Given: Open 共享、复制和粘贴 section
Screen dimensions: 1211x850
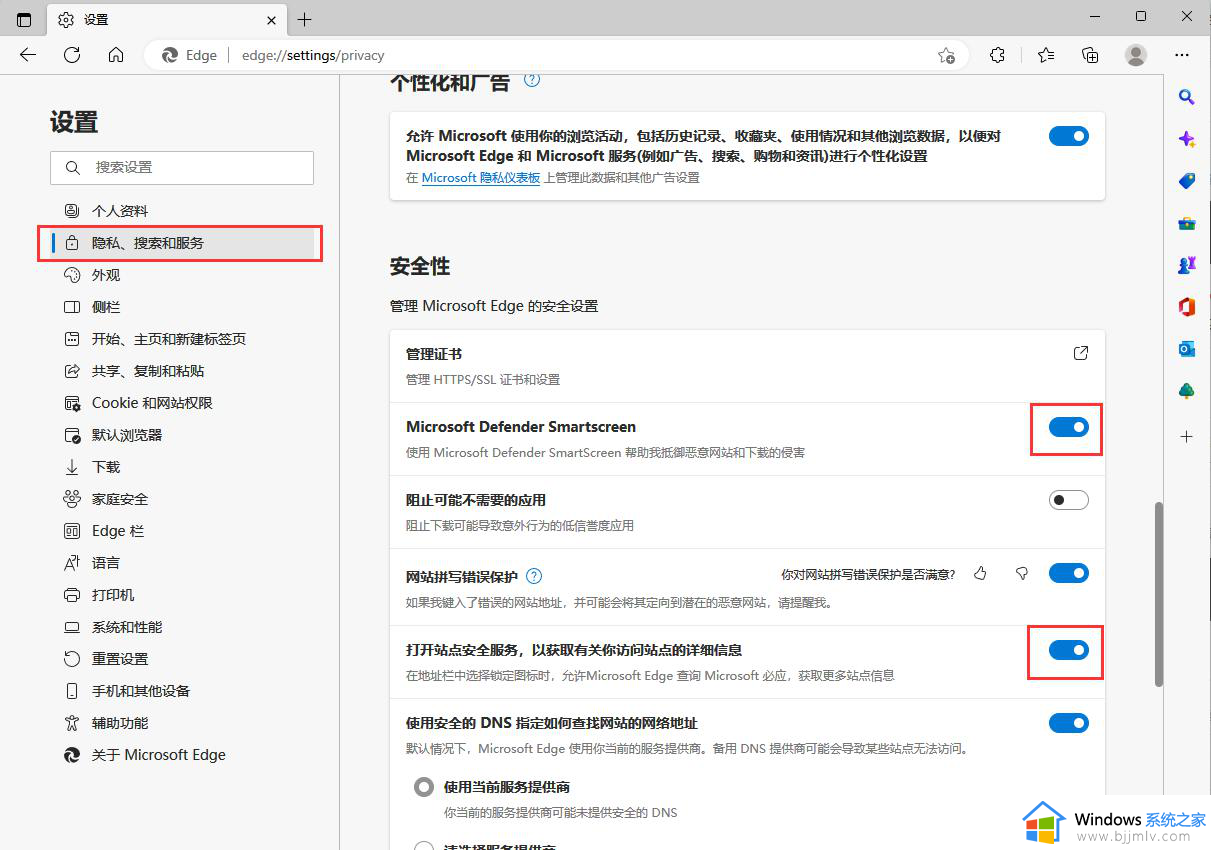Looking at the screenshot, I should click(x=182, y=371).
